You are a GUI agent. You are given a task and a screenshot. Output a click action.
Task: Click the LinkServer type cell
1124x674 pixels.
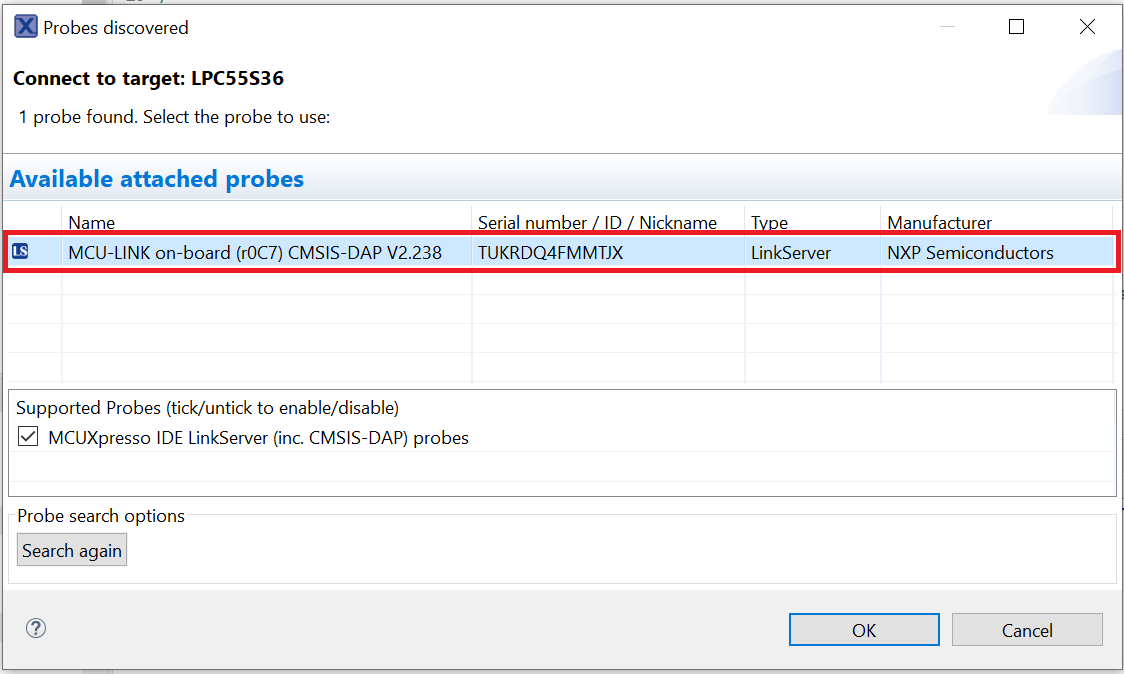coord(790,253)
